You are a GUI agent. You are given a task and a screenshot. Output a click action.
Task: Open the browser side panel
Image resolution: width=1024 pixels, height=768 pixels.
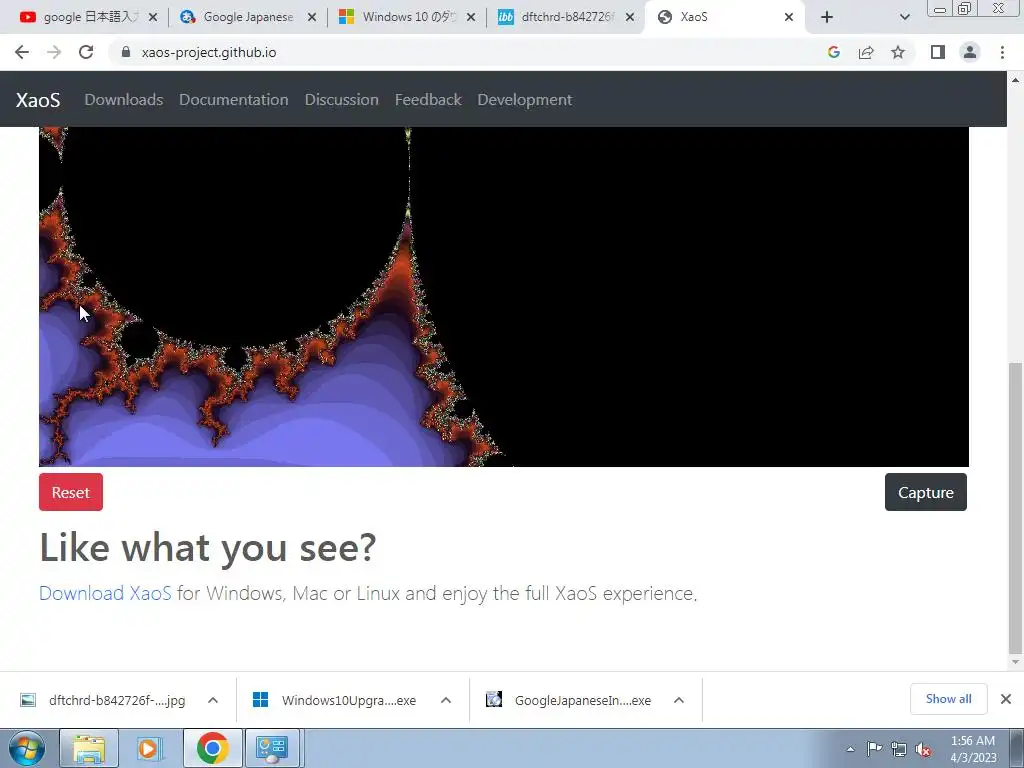(x=938, y=52)
